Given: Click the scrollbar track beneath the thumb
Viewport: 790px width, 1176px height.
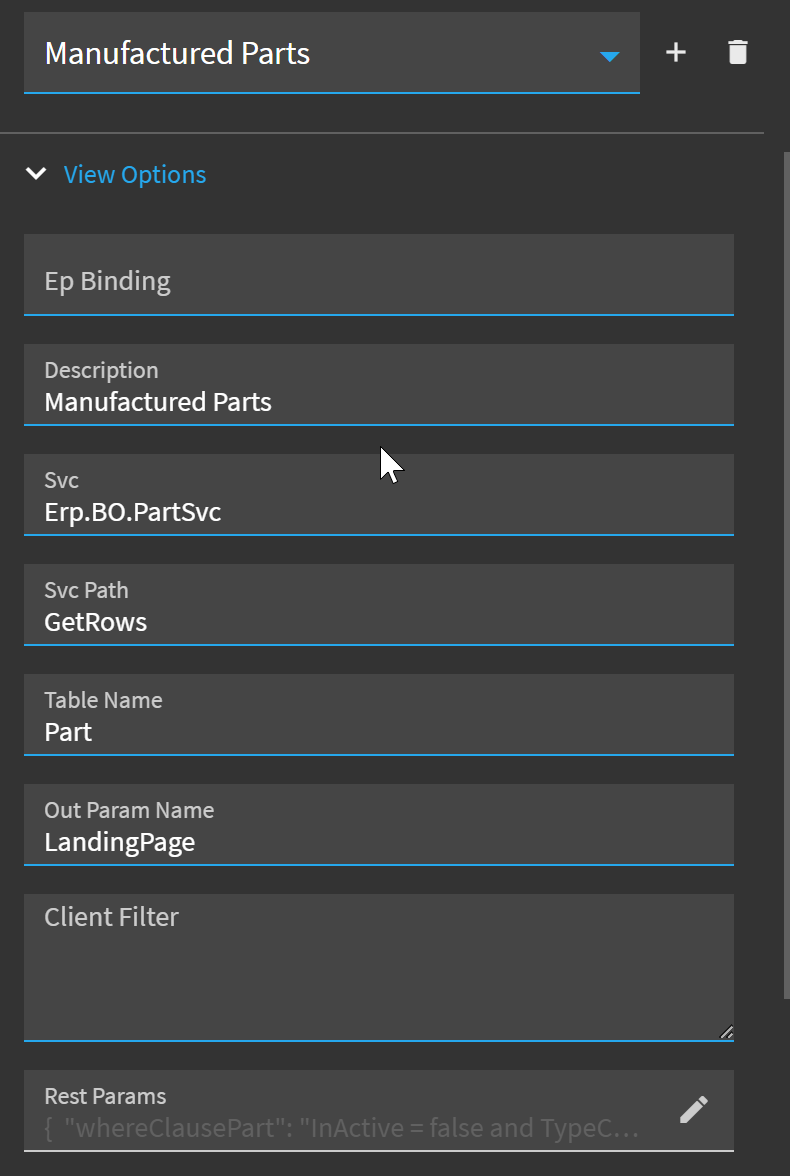Looking at the screenshot, I should (x=786, y=1088).
